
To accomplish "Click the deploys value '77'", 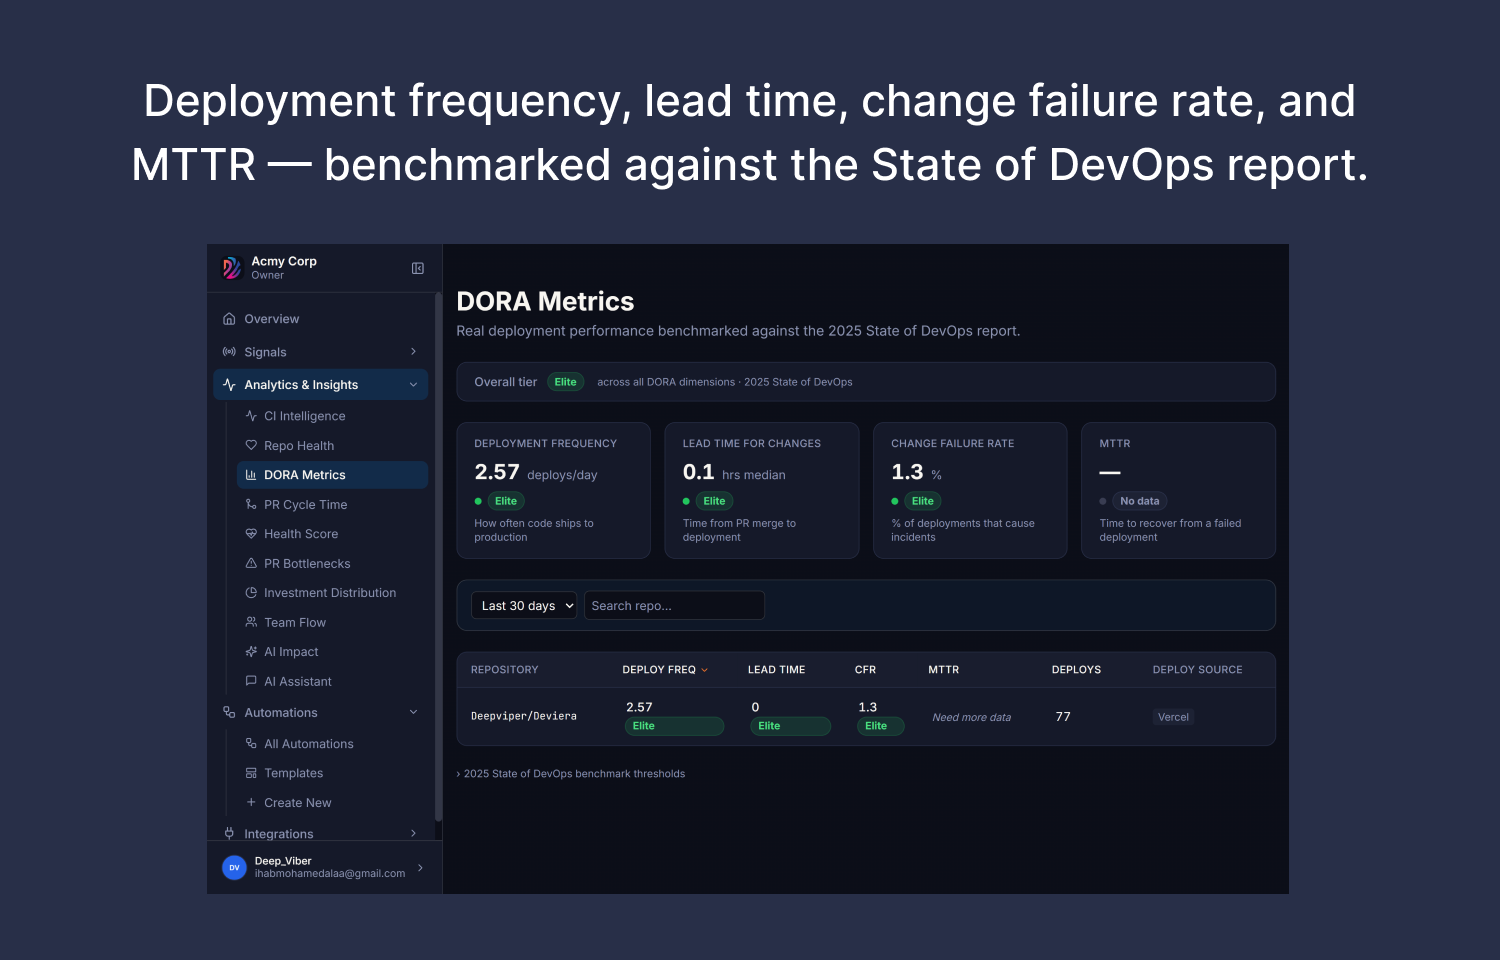I will 1063,717.
